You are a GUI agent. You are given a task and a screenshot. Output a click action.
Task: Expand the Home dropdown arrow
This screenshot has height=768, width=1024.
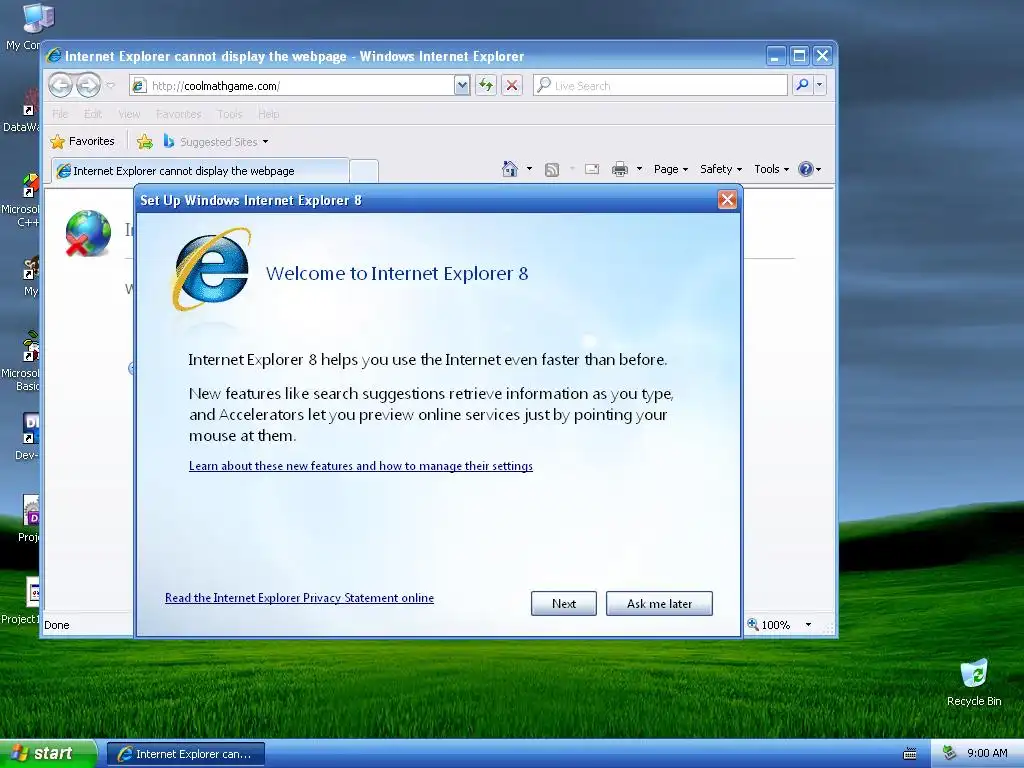click(x=529, y=169)
